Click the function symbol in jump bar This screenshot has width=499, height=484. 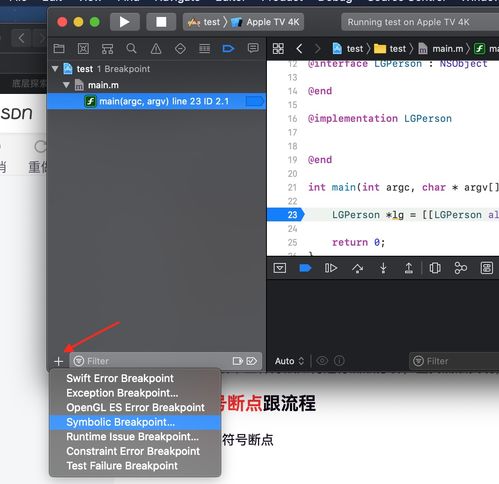pos(486,49)
